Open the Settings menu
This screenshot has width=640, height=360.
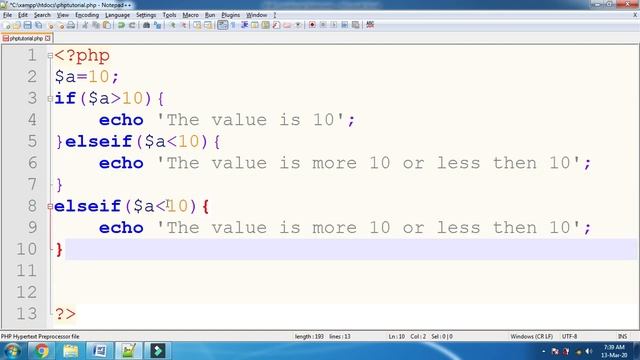click(x=146, y=15)
